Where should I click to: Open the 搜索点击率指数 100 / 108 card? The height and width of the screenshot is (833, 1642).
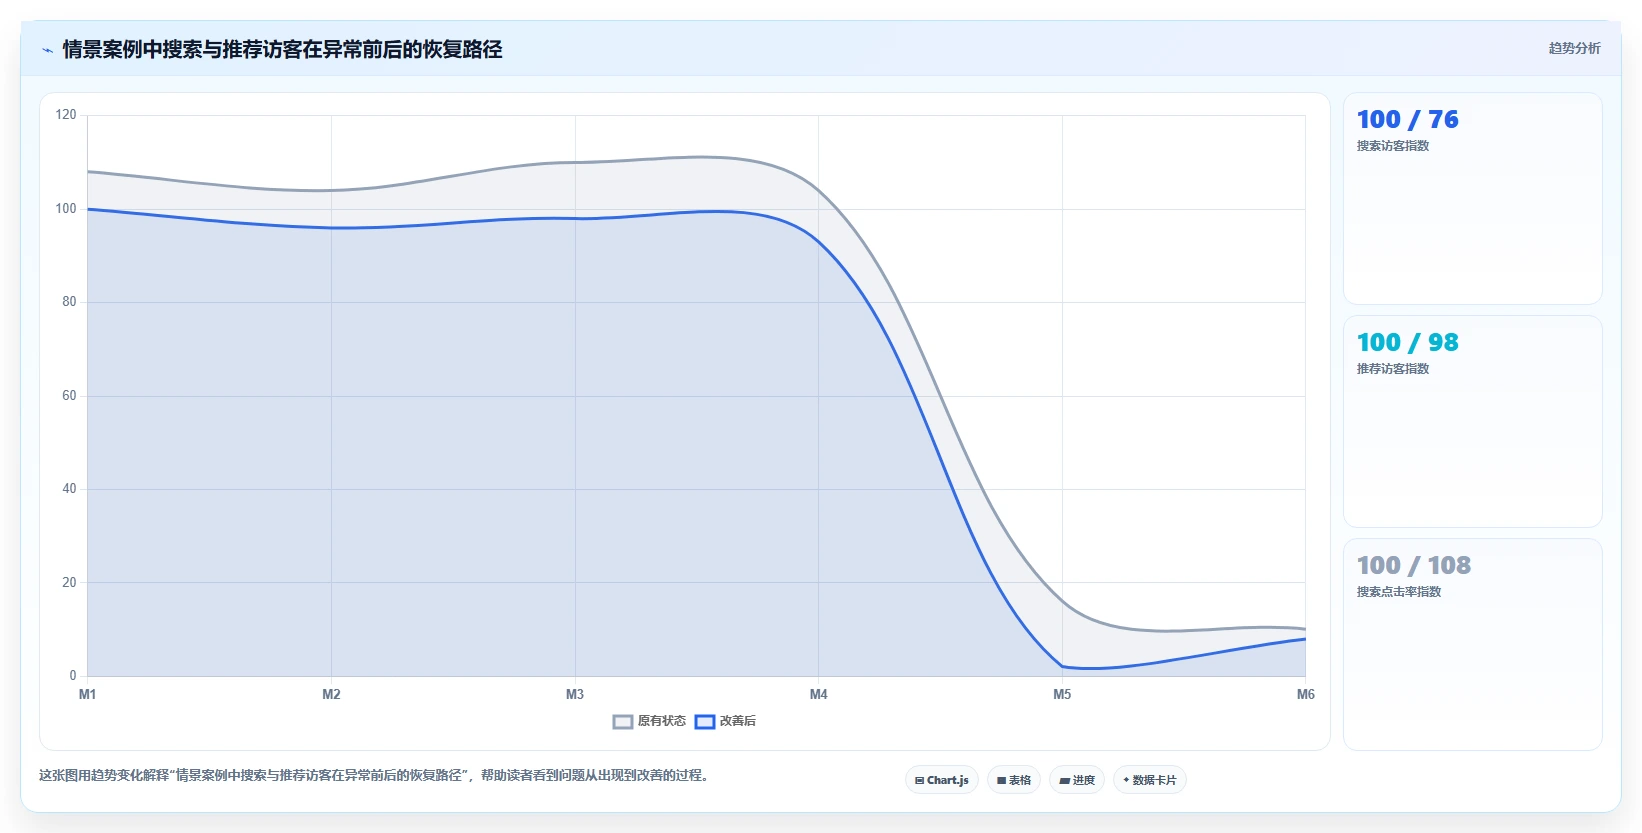point(1473,645)
